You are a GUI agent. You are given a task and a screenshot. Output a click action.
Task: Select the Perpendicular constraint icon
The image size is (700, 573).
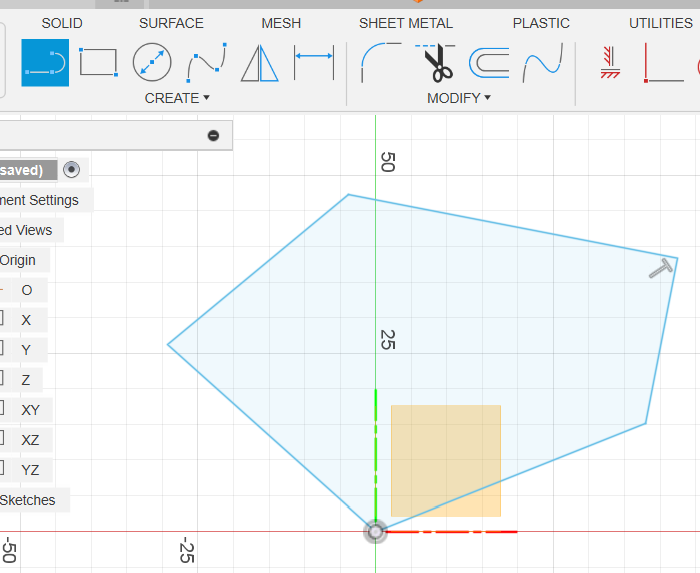click(x=664, y=62)
